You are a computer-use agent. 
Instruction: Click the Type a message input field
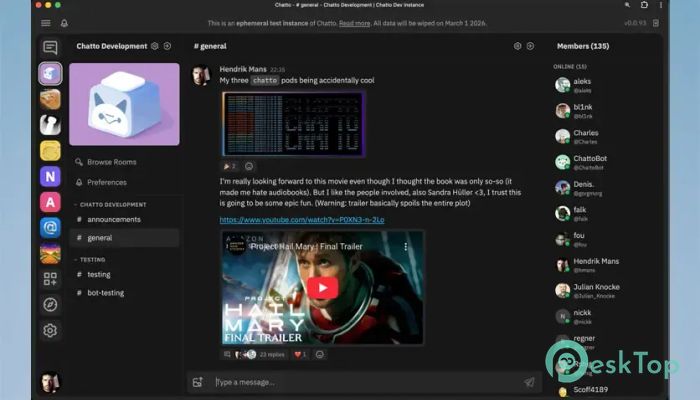click(x=366, y=382)
